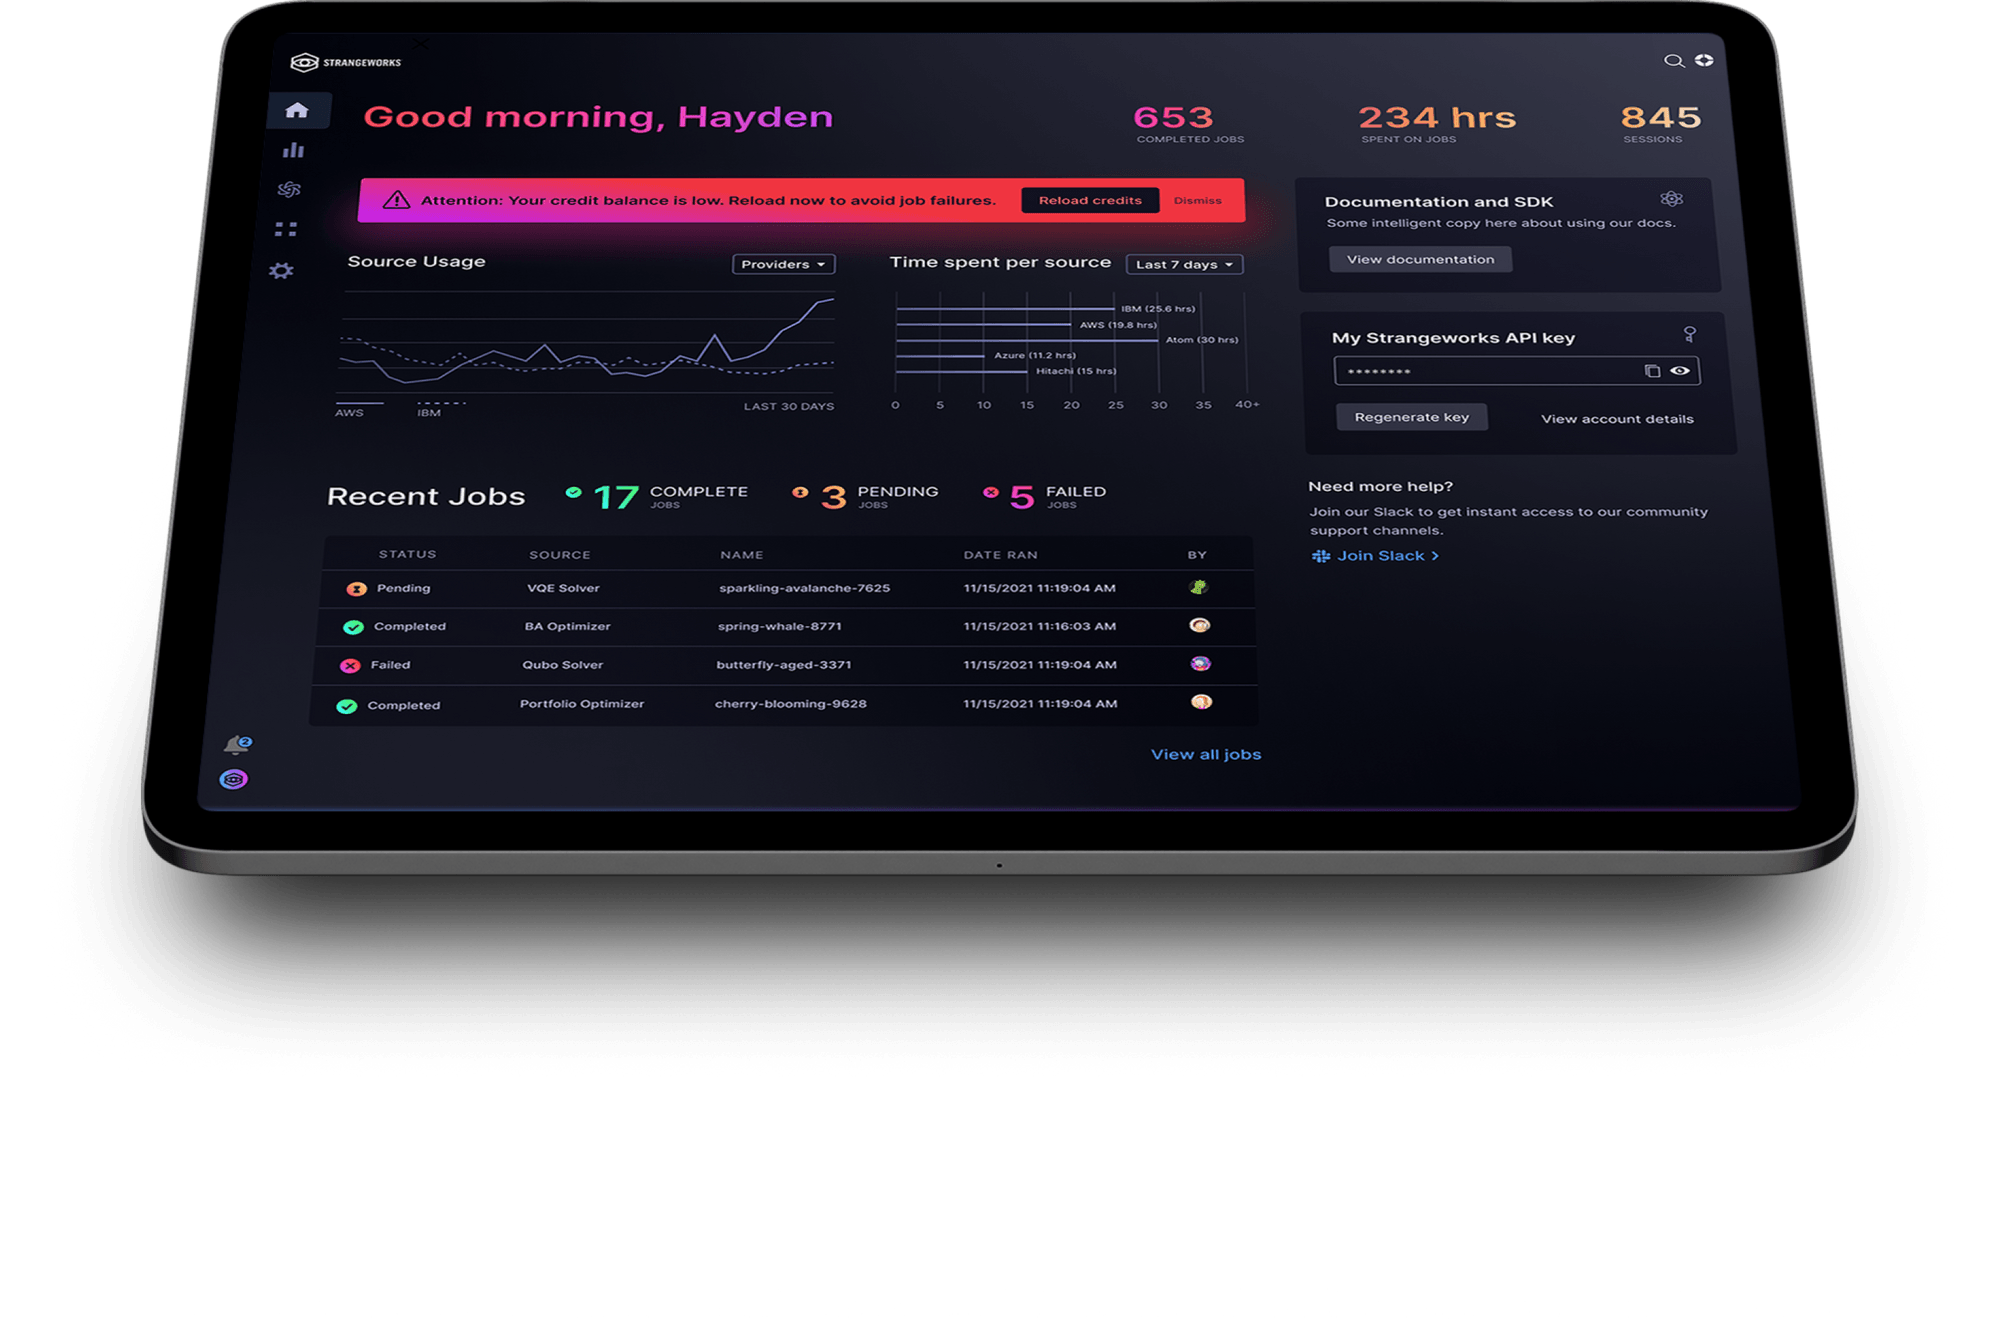Copy the API key with clipboard icon
The image size is (2000, 1322).
tap(1652, 371)
